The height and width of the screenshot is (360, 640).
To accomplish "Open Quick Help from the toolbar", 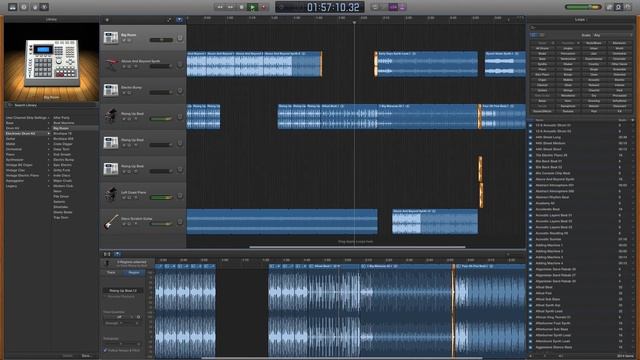I will pos(24,7).
